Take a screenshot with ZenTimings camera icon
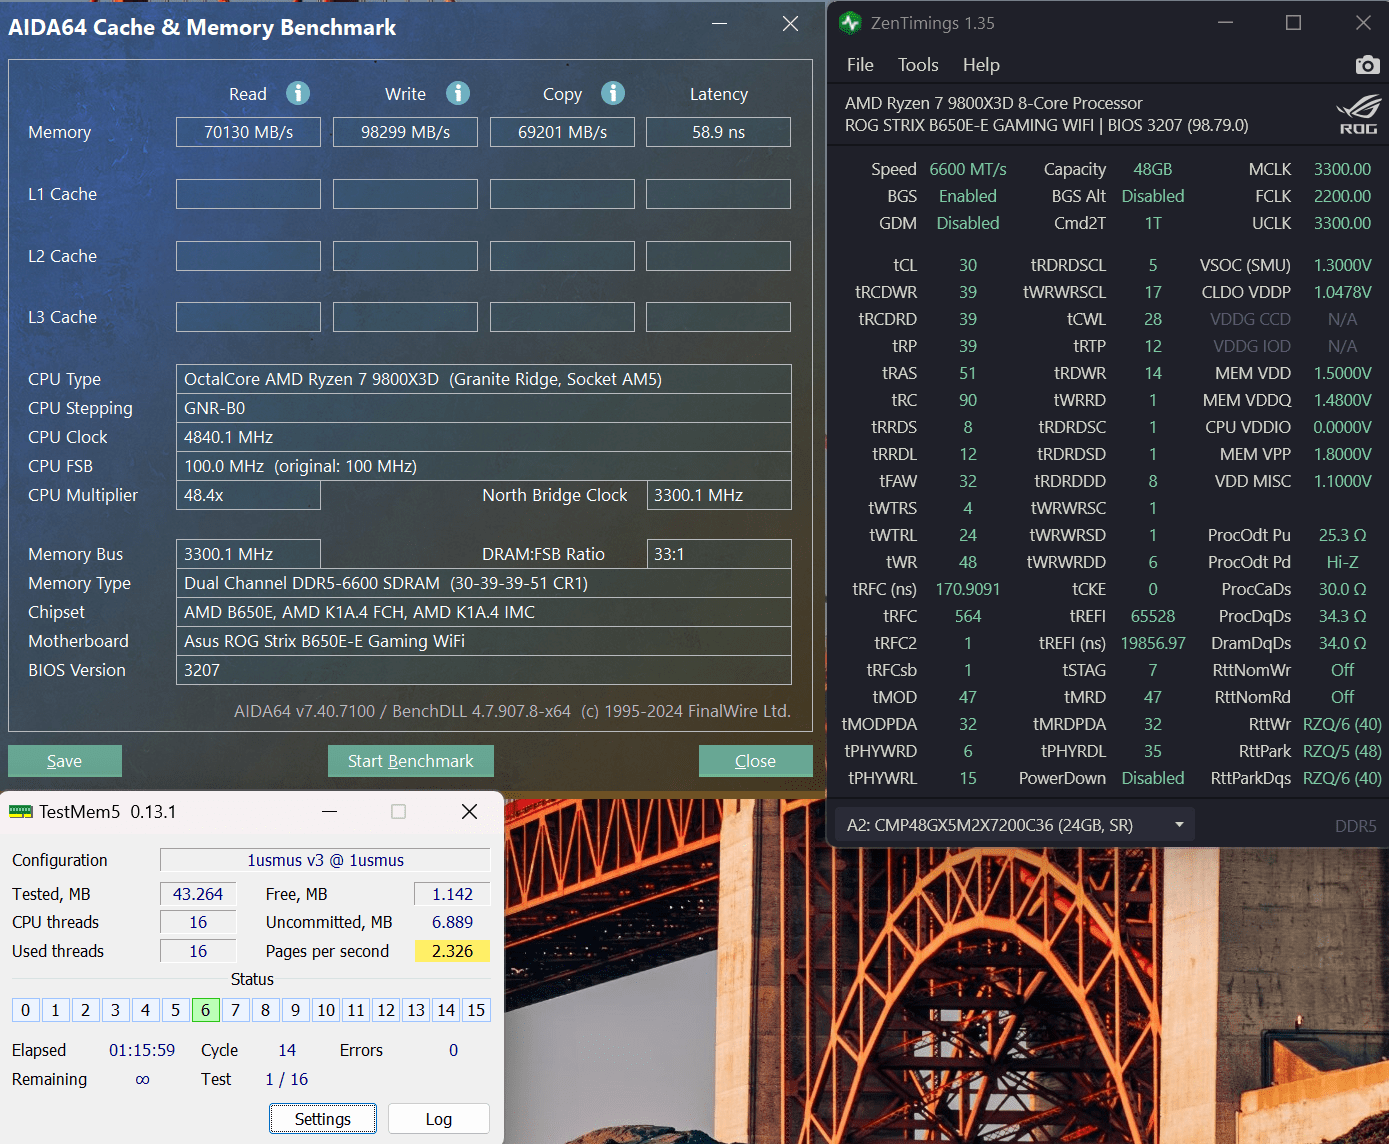 tap(1367, 65)
